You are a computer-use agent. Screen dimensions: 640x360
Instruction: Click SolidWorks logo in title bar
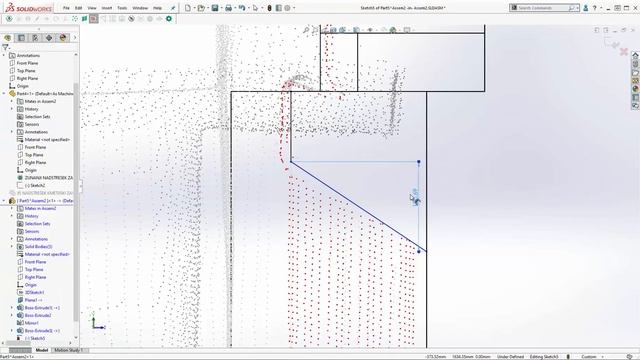point(29,8)
